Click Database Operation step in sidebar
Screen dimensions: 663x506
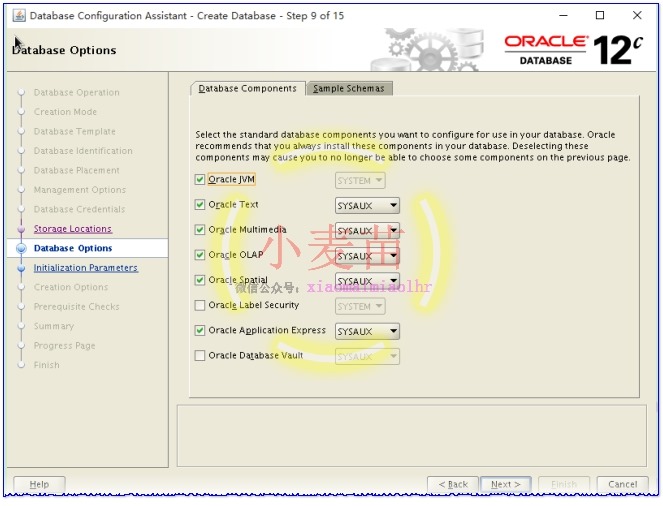pos(77,93)
